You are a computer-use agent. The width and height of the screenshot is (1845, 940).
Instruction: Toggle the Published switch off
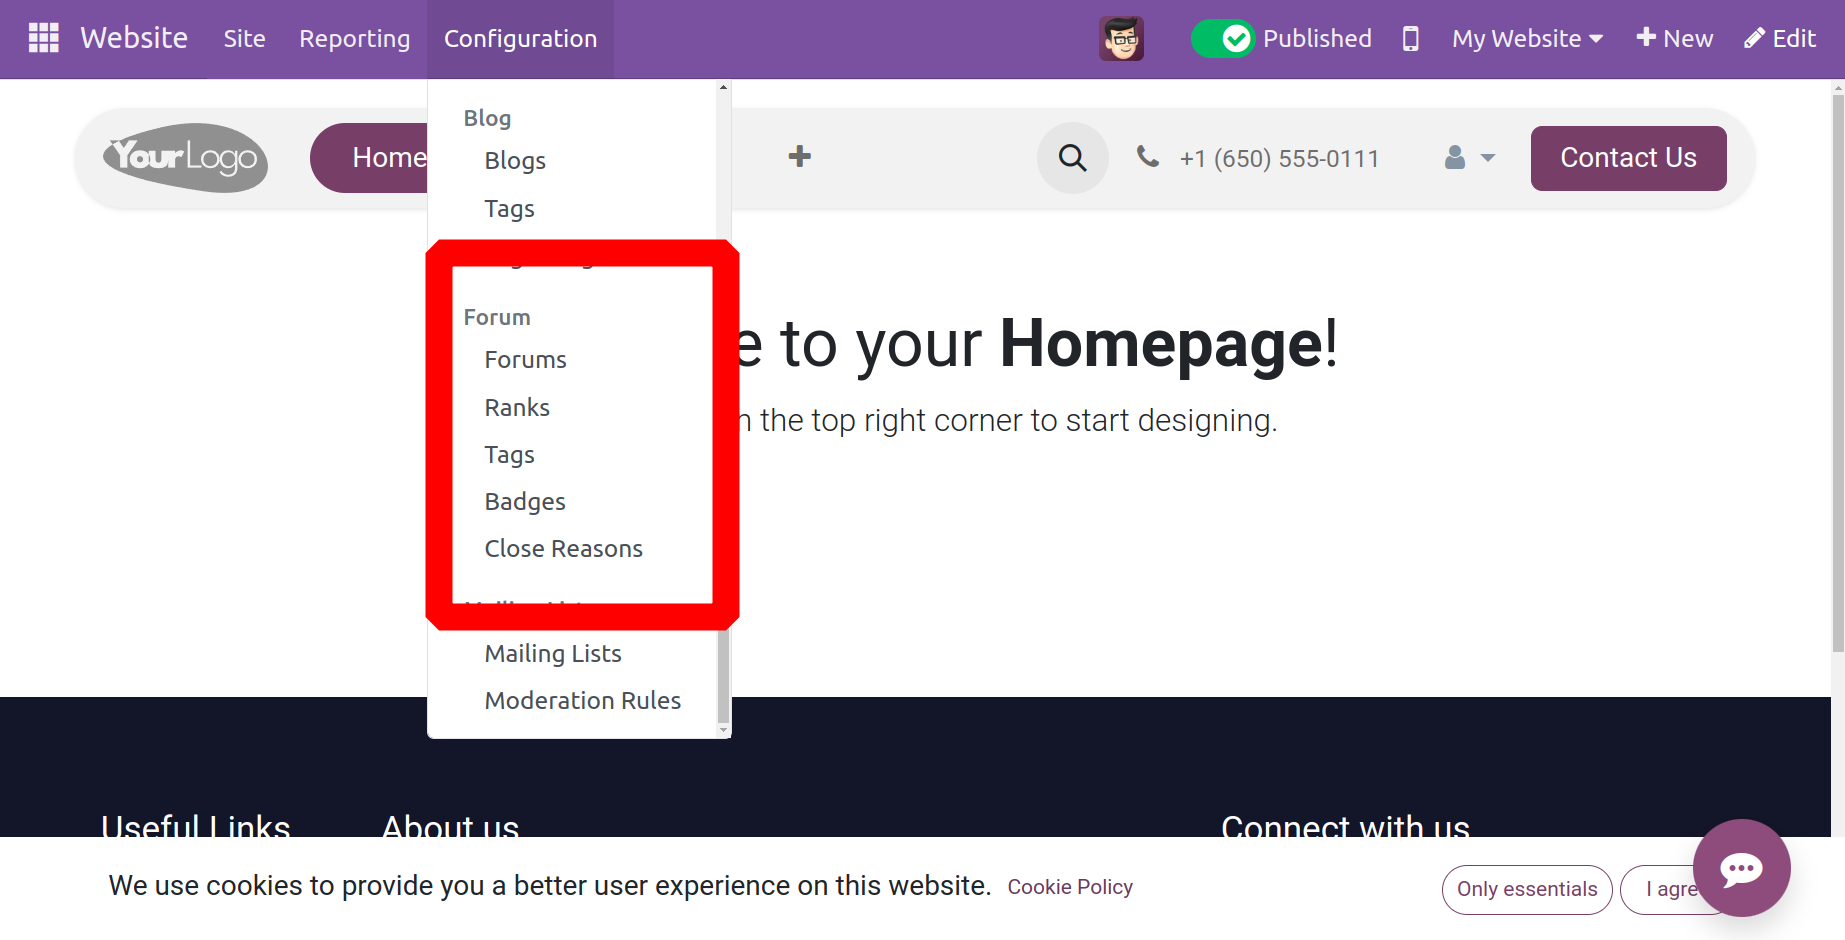pos(1222,39)
